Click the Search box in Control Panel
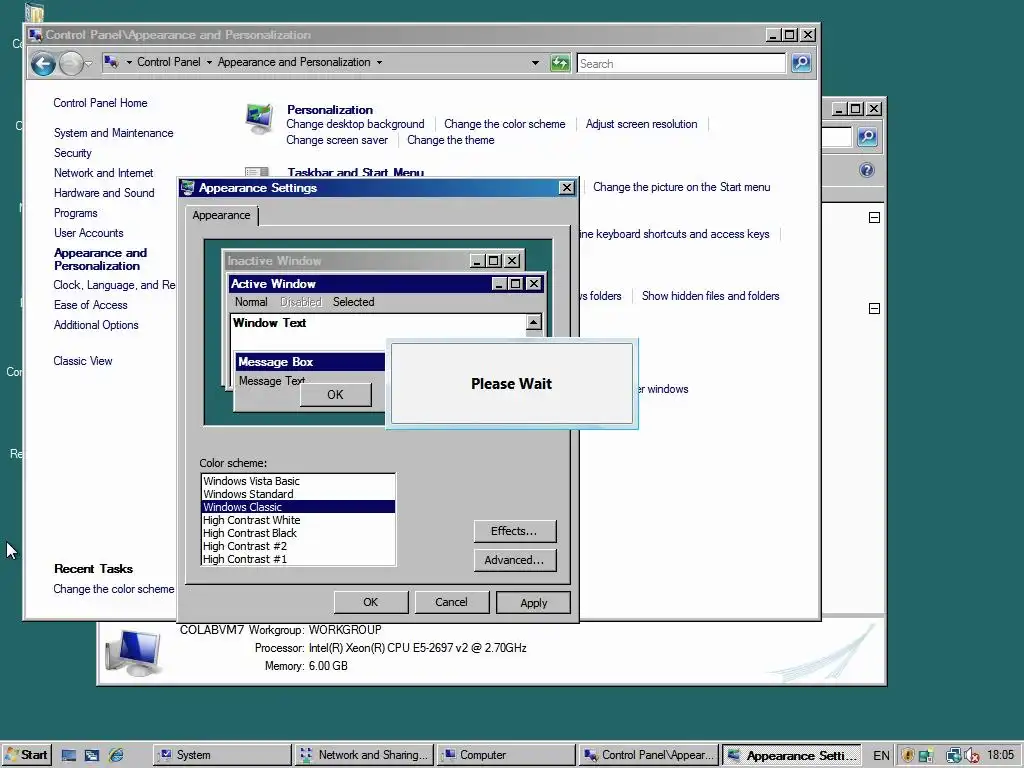Image resolution: width=1024 pixels, height=768 pixels. tap(681, 63)
